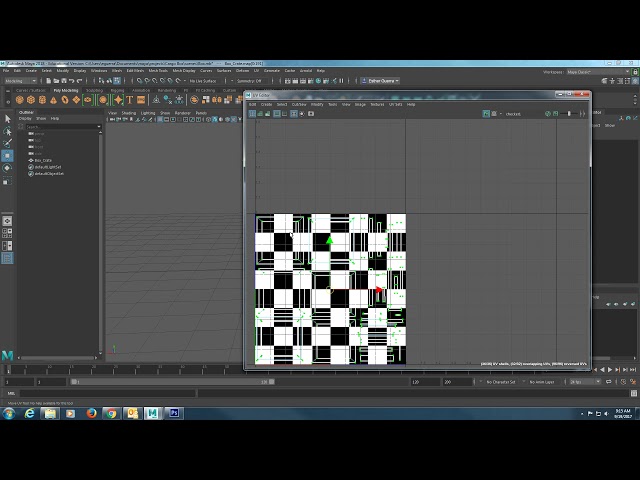Click the New Scene icon
Screen dimensions: 640x480
49,81
